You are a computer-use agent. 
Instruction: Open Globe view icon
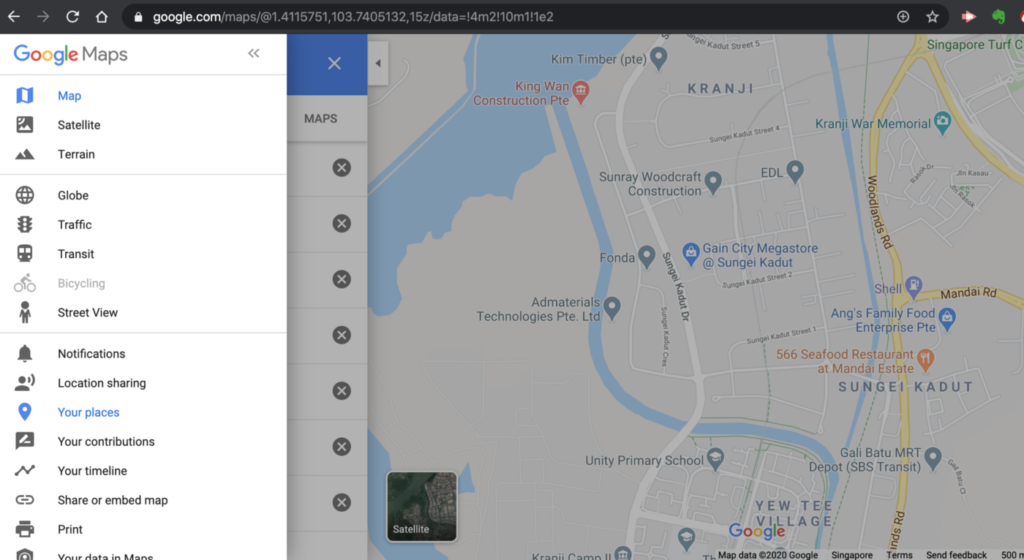25,195
